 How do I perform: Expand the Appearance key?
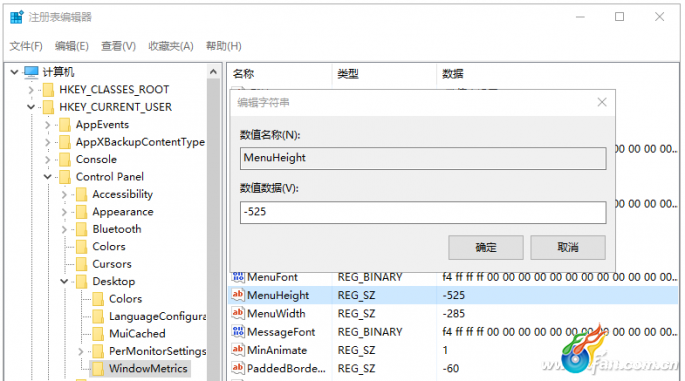pos(64,212)
